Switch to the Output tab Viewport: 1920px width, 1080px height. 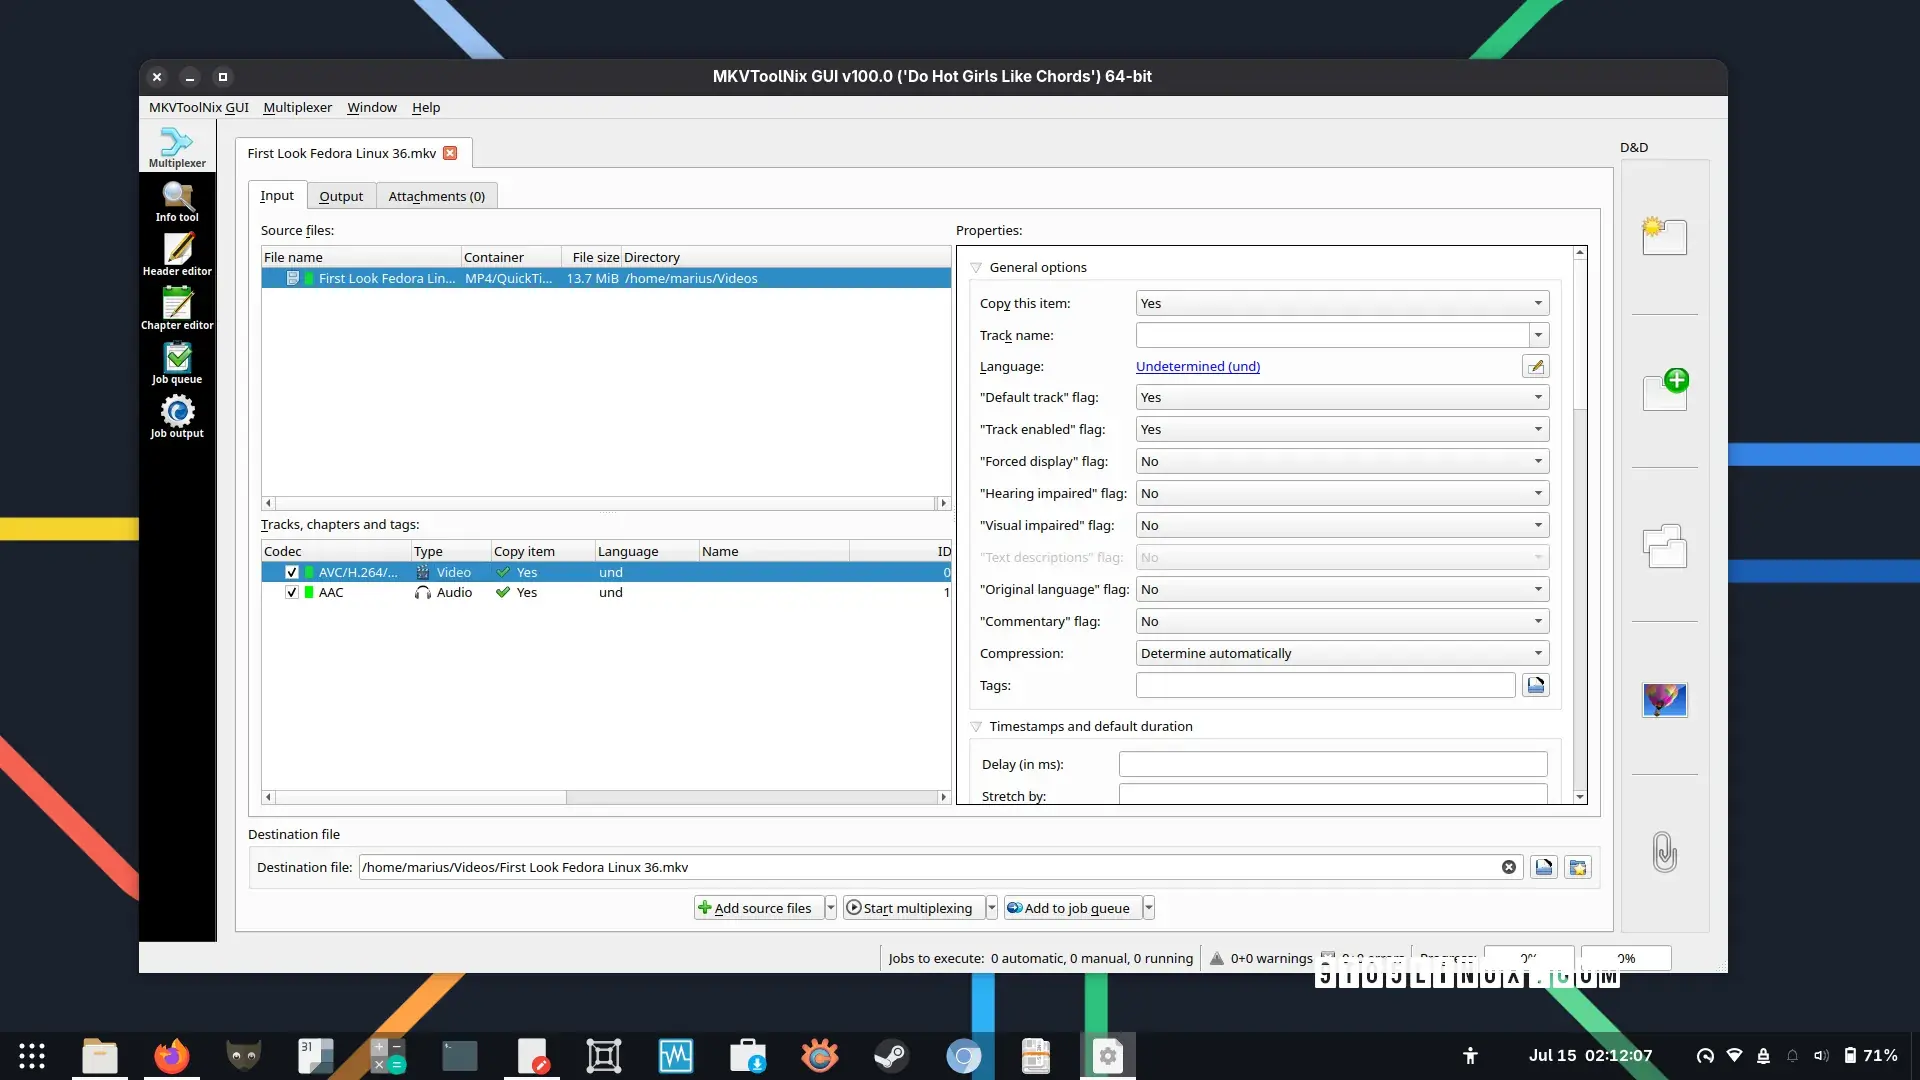click(341, 196)
